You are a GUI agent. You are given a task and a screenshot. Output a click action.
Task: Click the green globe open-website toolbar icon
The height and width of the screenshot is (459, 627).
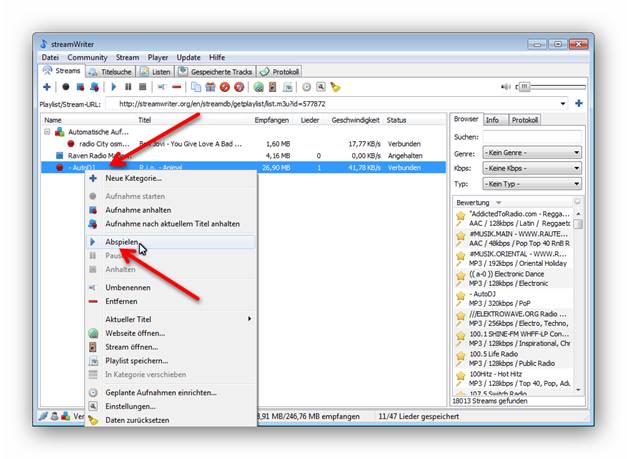point(258,87)
